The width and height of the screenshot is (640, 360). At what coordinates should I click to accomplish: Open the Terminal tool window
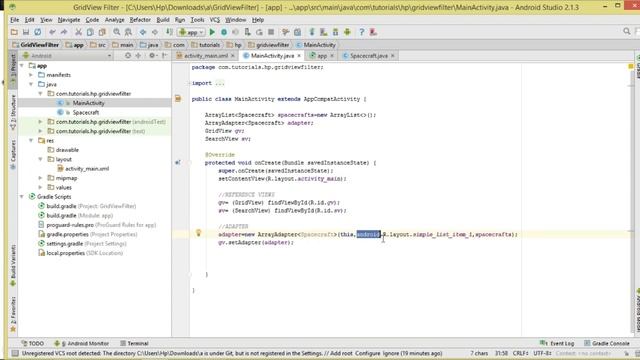click(134, 343)
